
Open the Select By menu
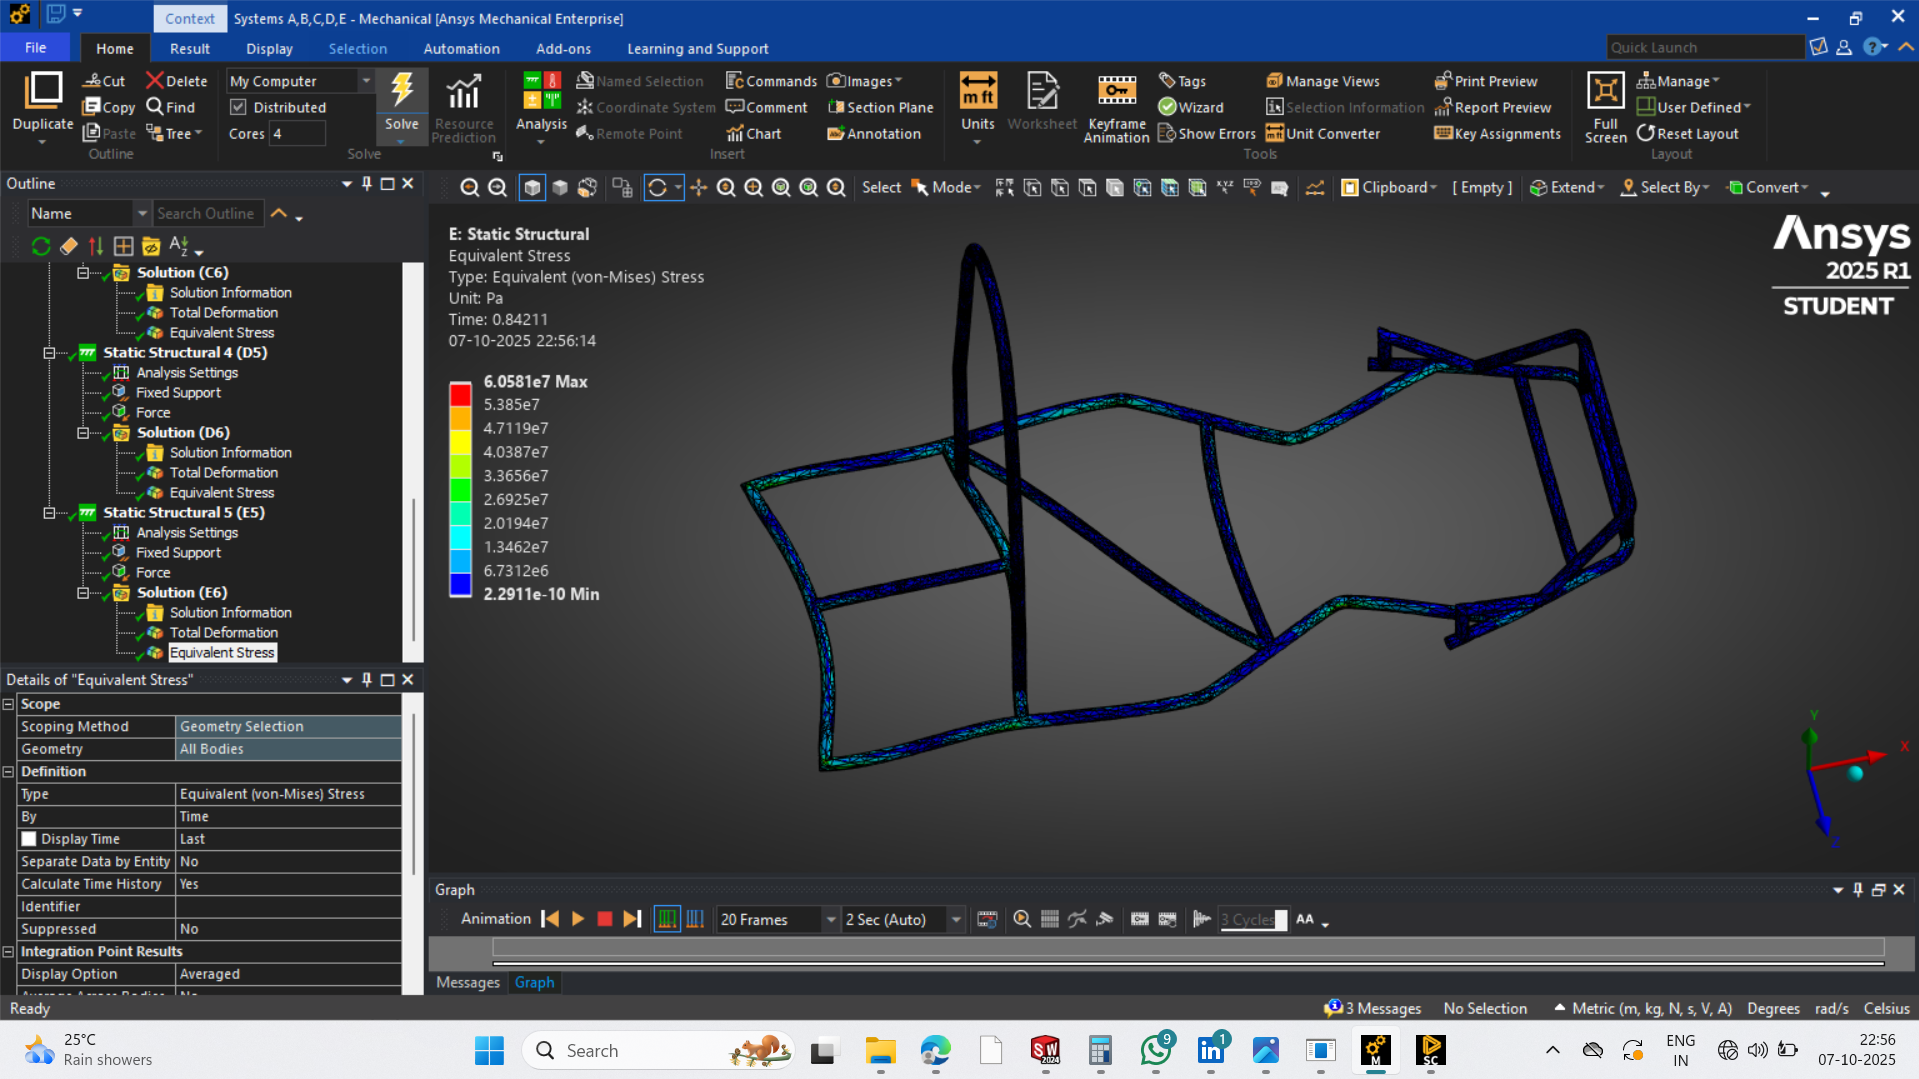[x=1665, y=187]
